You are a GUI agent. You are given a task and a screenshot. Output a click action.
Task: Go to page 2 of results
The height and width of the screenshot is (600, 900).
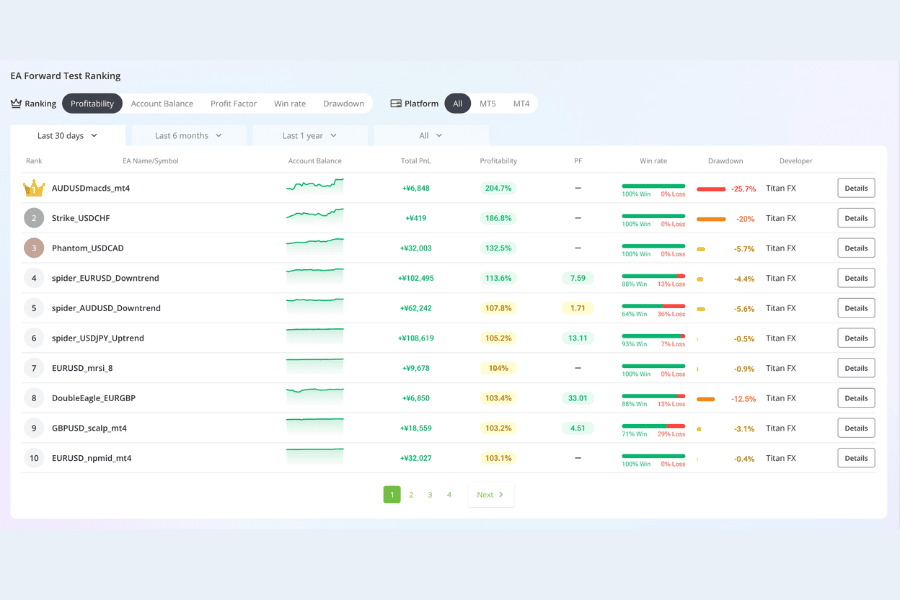[411, 494]
